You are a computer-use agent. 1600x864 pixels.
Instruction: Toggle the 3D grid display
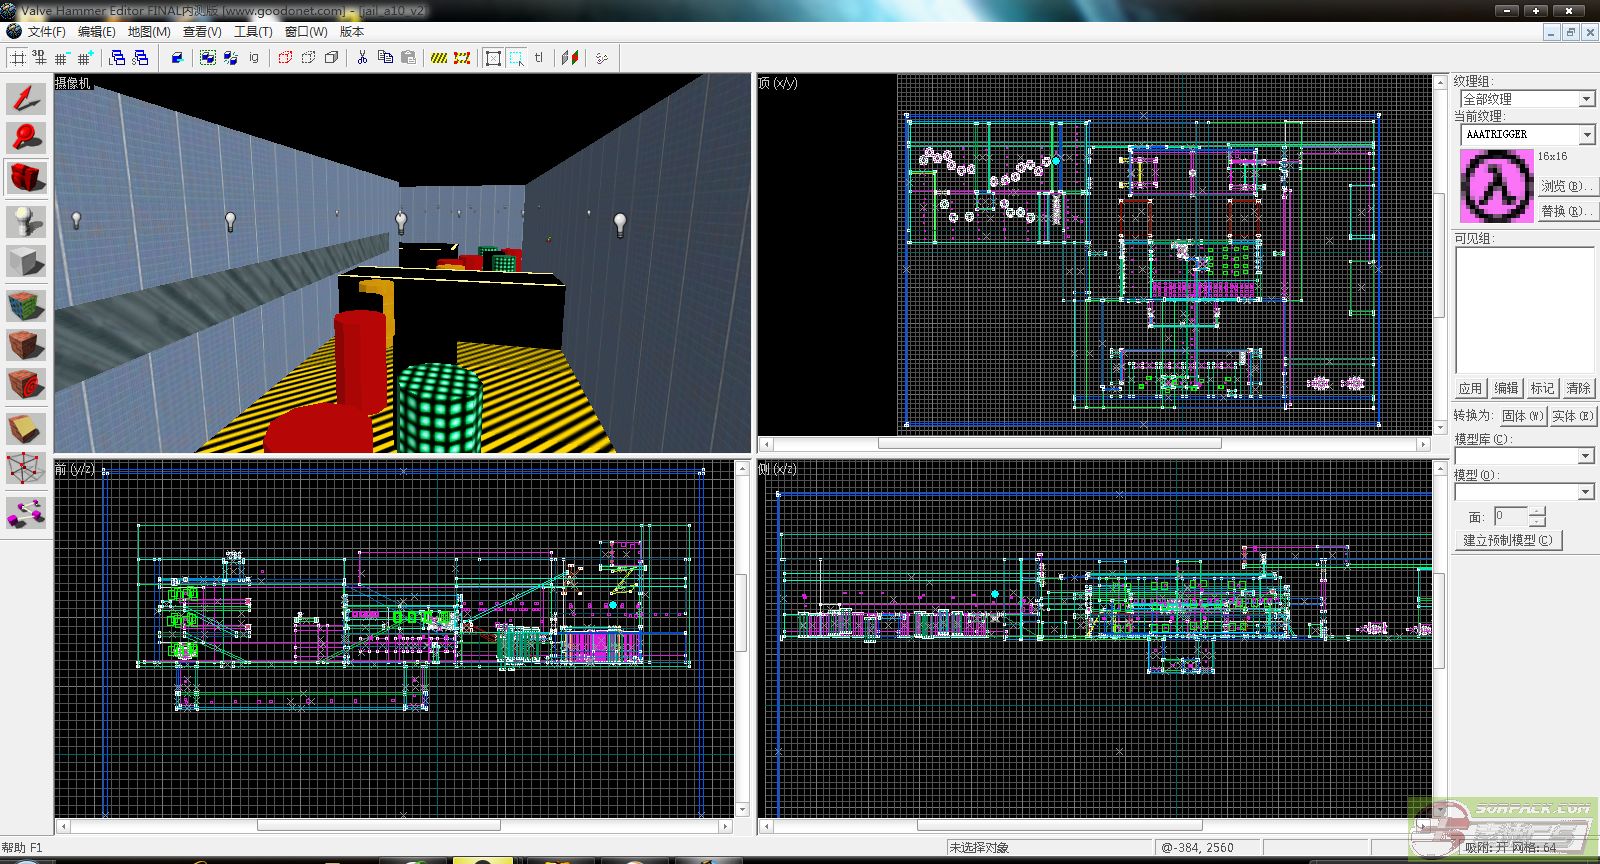coord(40,58)
